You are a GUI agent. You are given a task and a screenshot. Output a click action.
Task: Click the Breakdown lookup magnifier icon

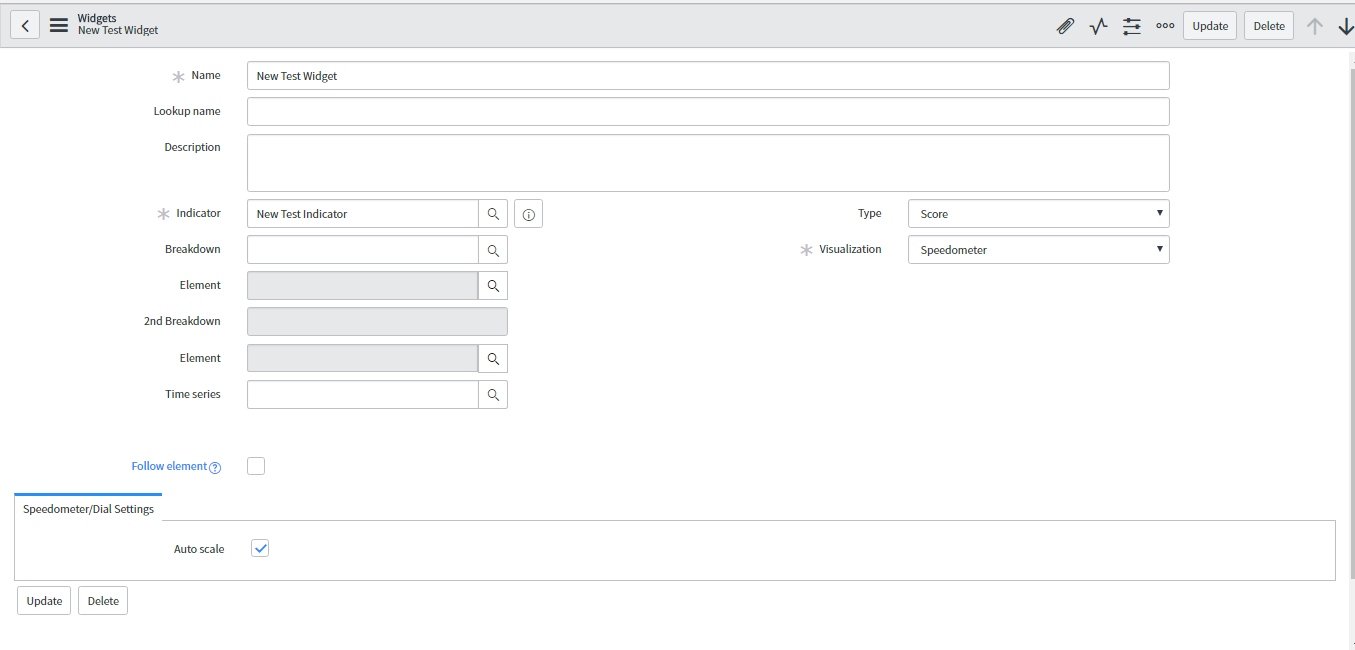pos(493,250)
